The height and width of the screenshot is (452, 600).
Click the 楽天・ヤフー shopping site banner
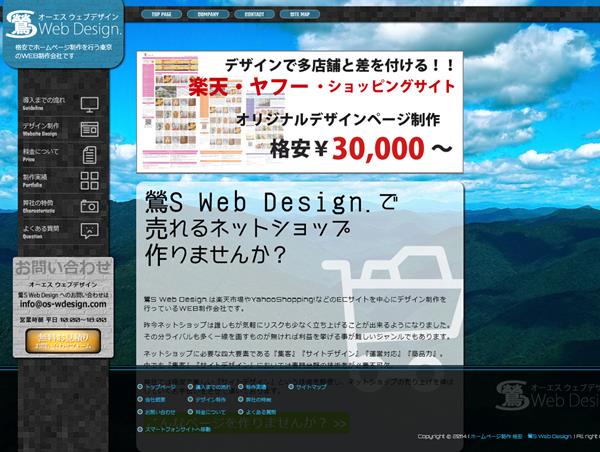(300, 112)
